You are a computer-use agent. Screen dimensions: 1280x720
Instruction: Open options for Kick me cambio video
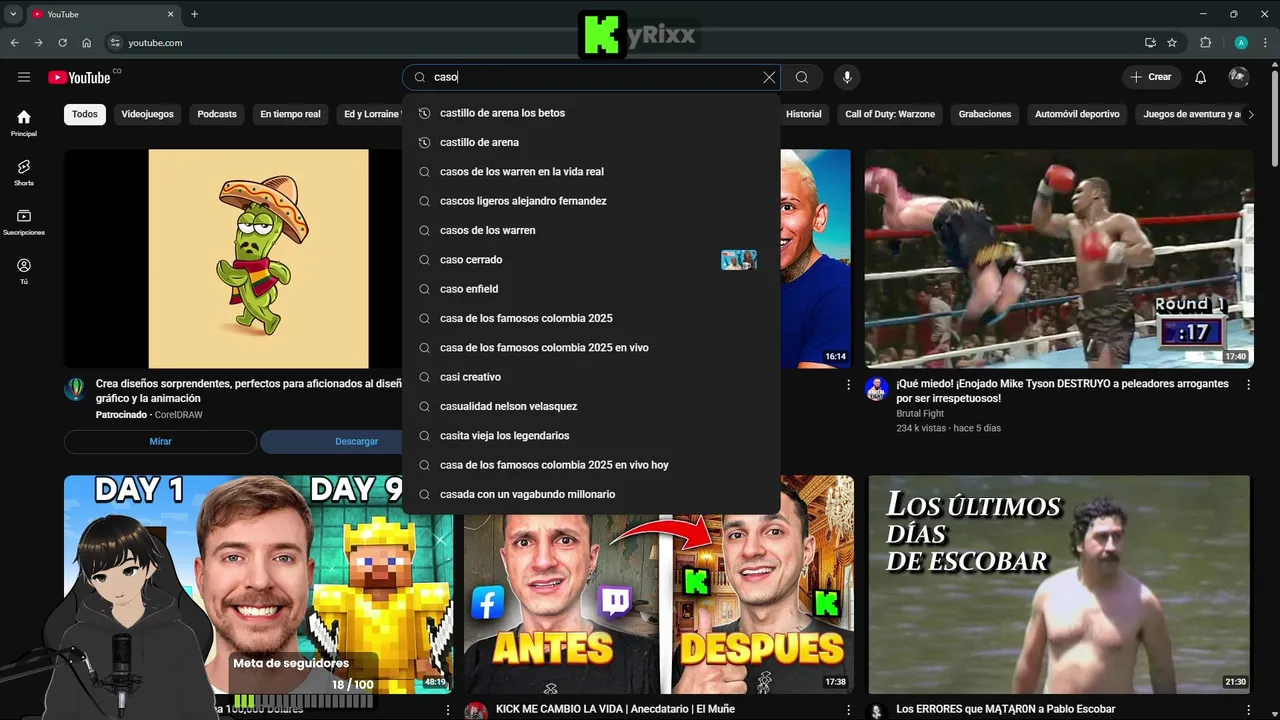tap(848, 709)
